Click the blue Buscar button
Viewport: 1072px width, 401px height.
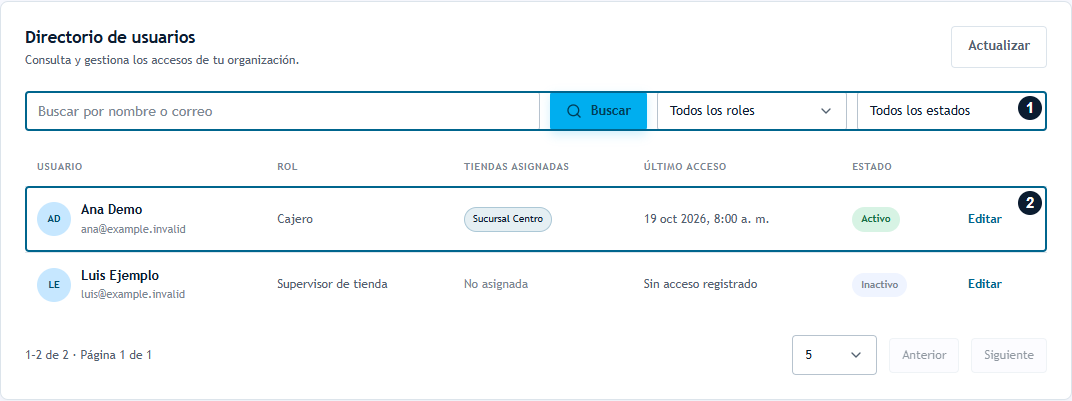coord(598,111)
